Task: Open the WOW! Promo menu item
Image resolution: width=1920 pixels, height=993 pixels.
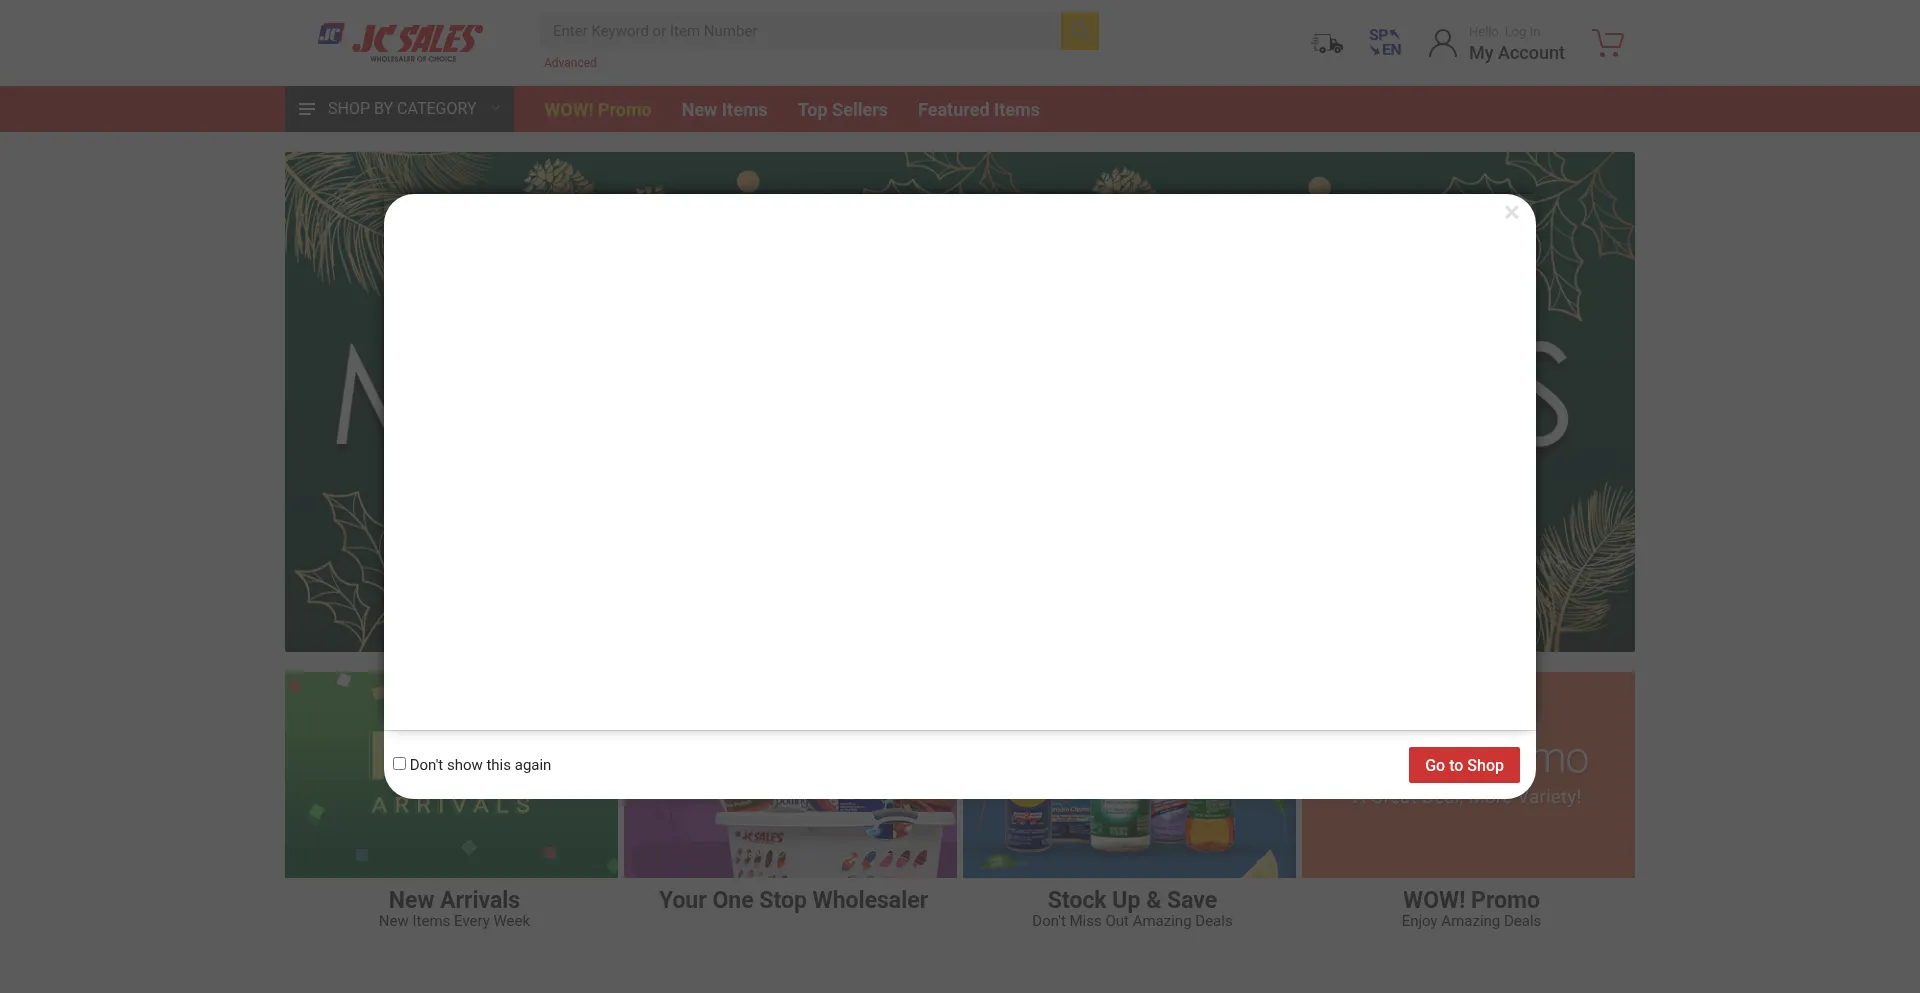Action: tap(598, 110)
